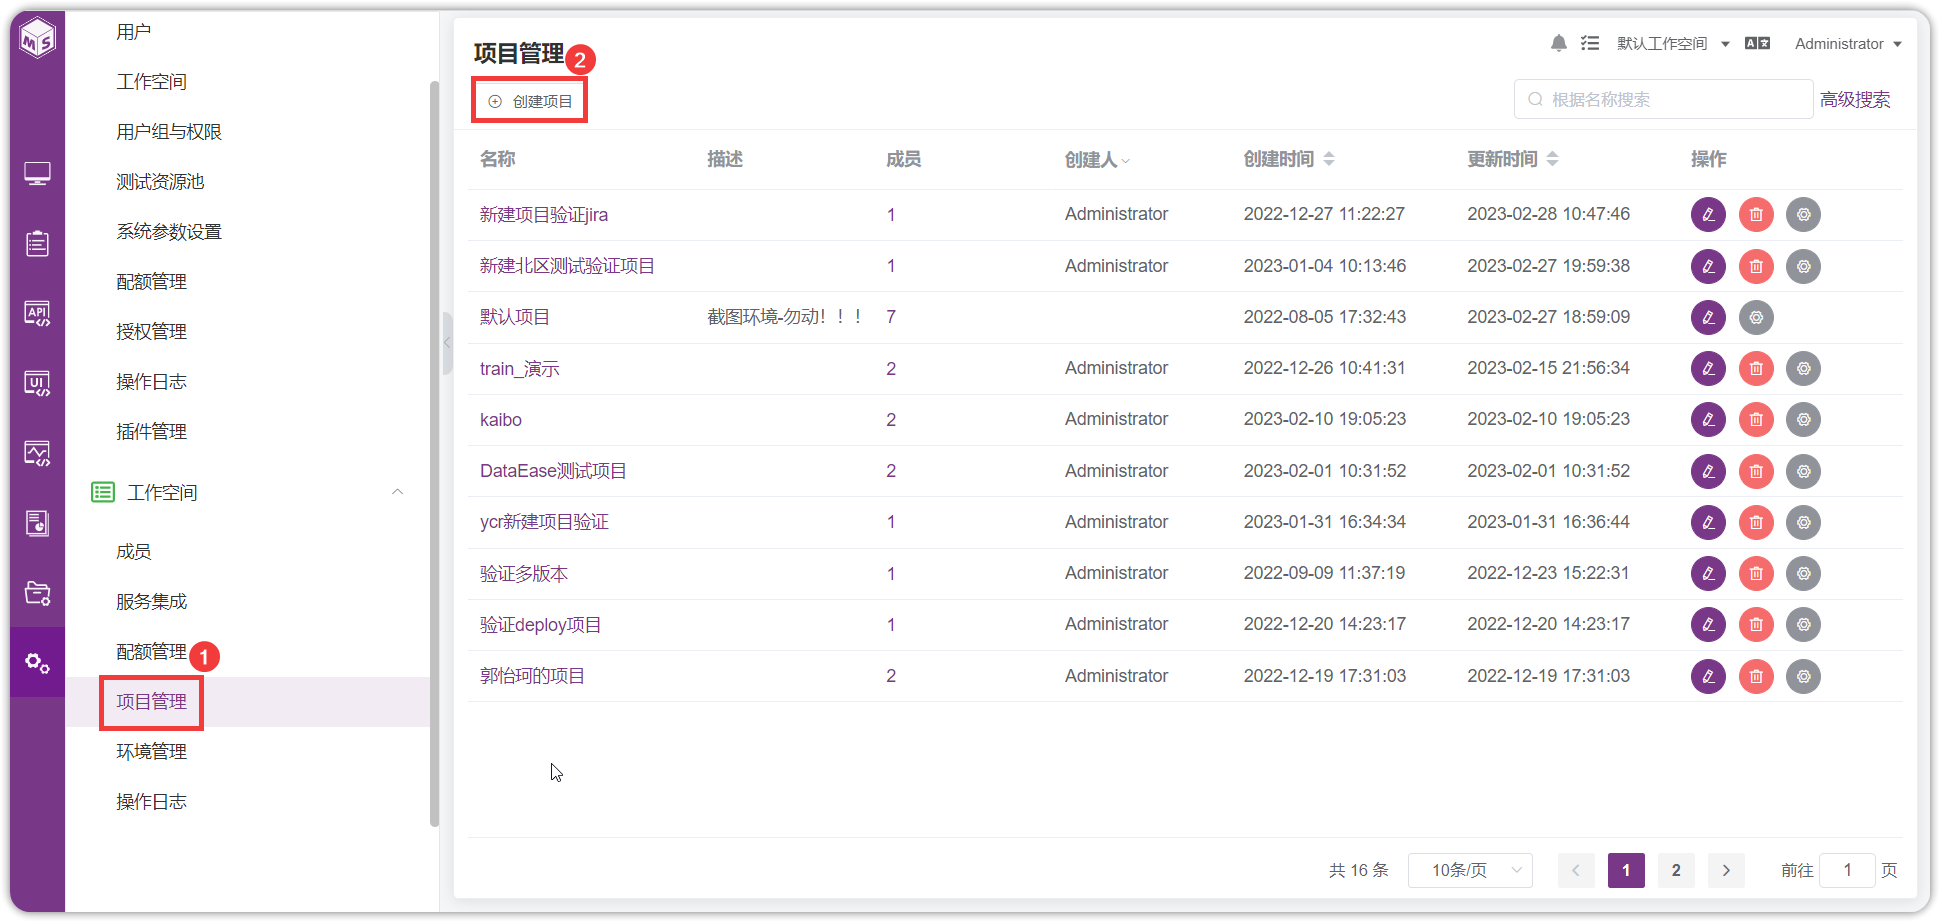The image size is (1940, 922).
Task: Sort by 创建时间 column
Action: pos(1329,159)
